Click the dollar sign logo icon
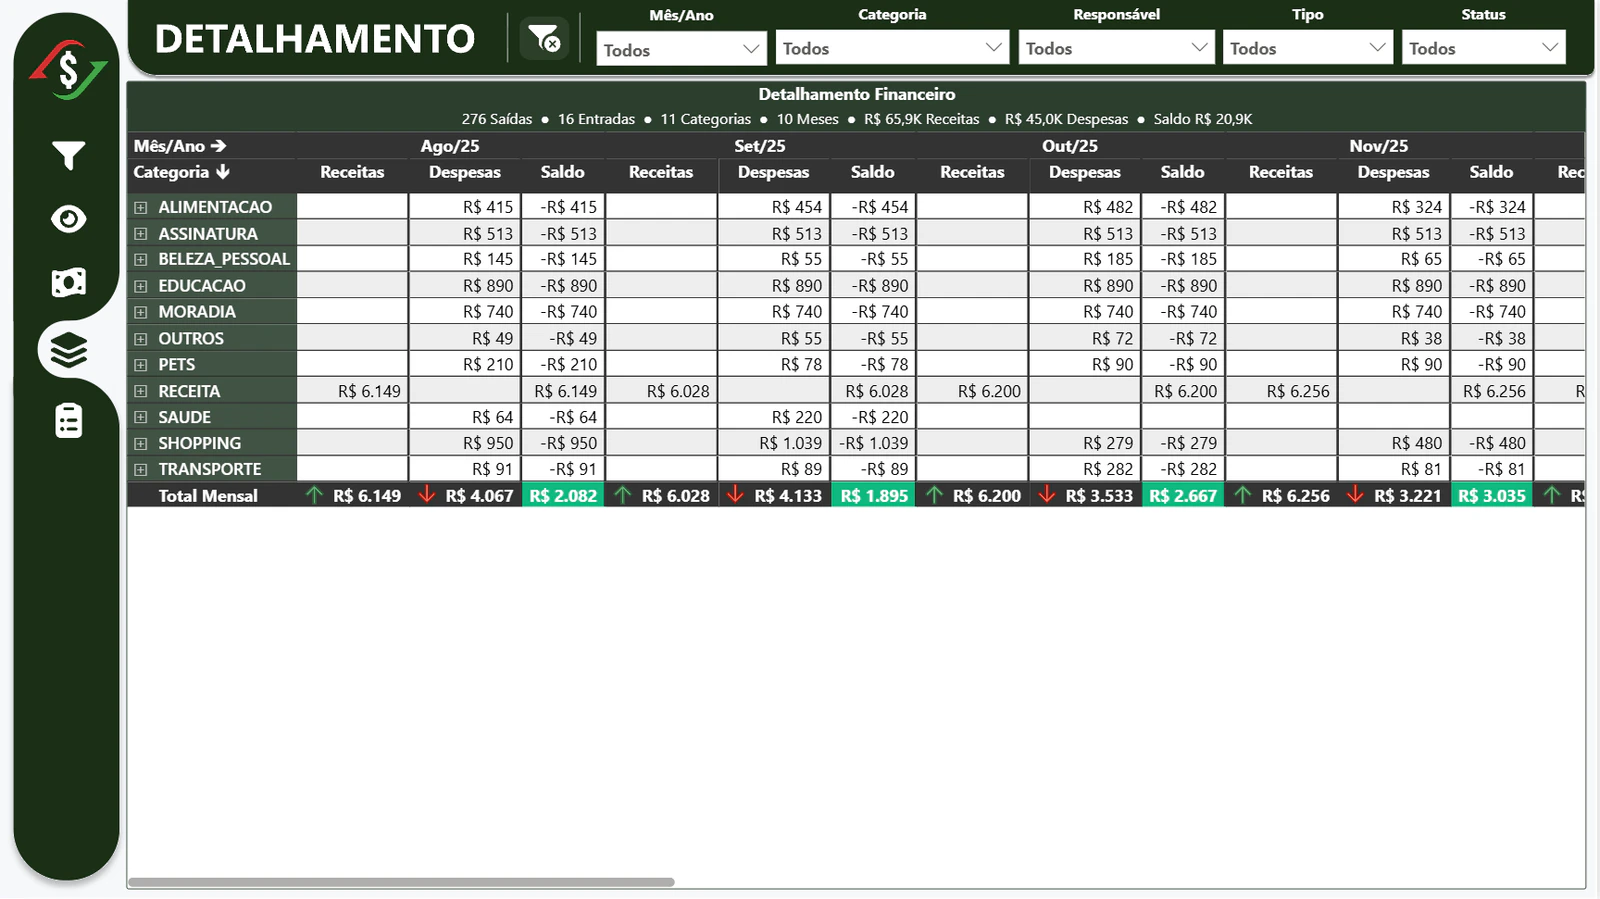Image resolution: width=1600 pixels, height=899 pixels. 68,70
